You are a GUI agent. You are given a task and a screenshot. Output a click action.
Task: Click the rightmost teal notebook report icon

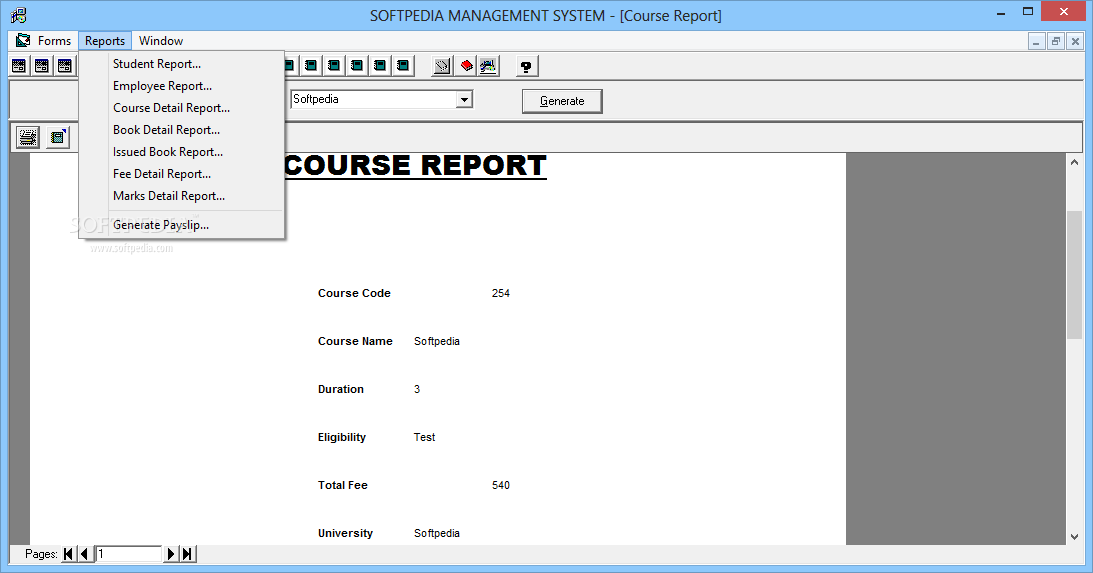coord(403,66)
